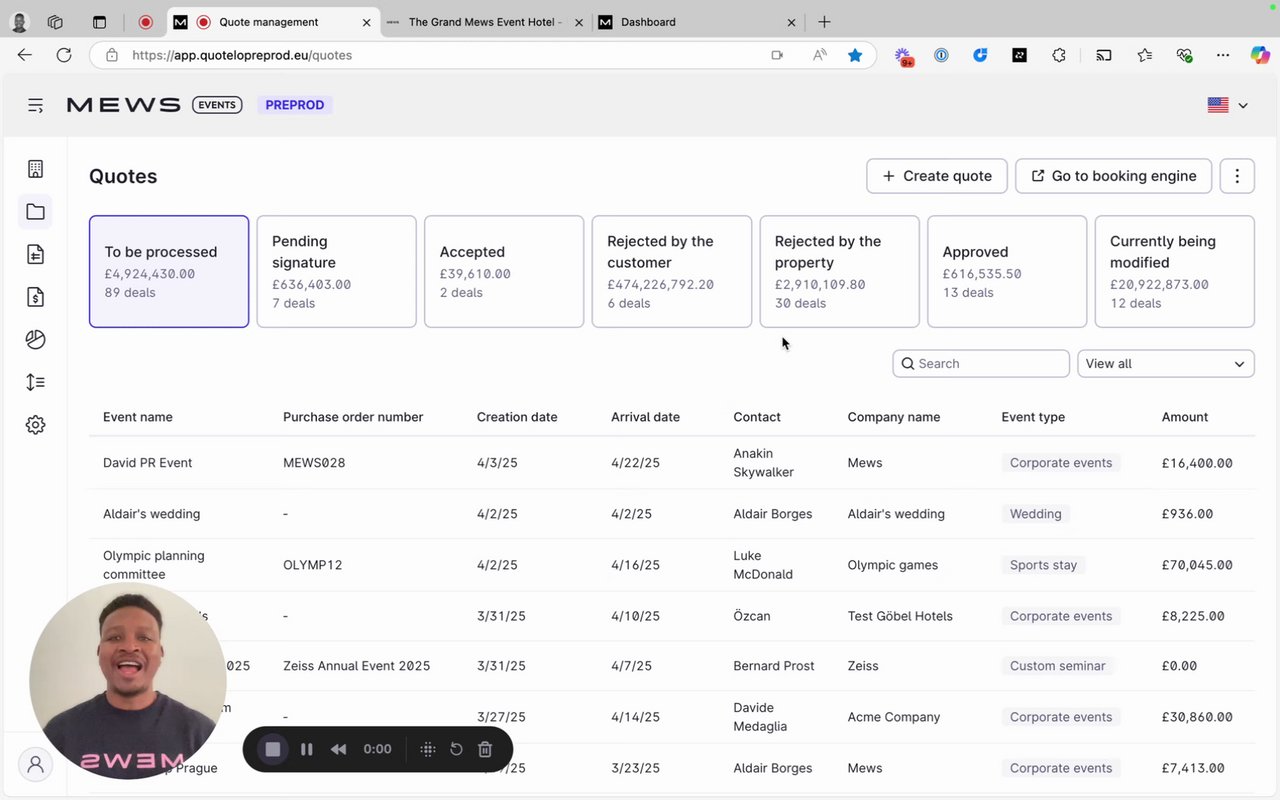The image size is (1280, 800).
Task: Open the hotel building icon in sidebar
Action: (35, 169)
